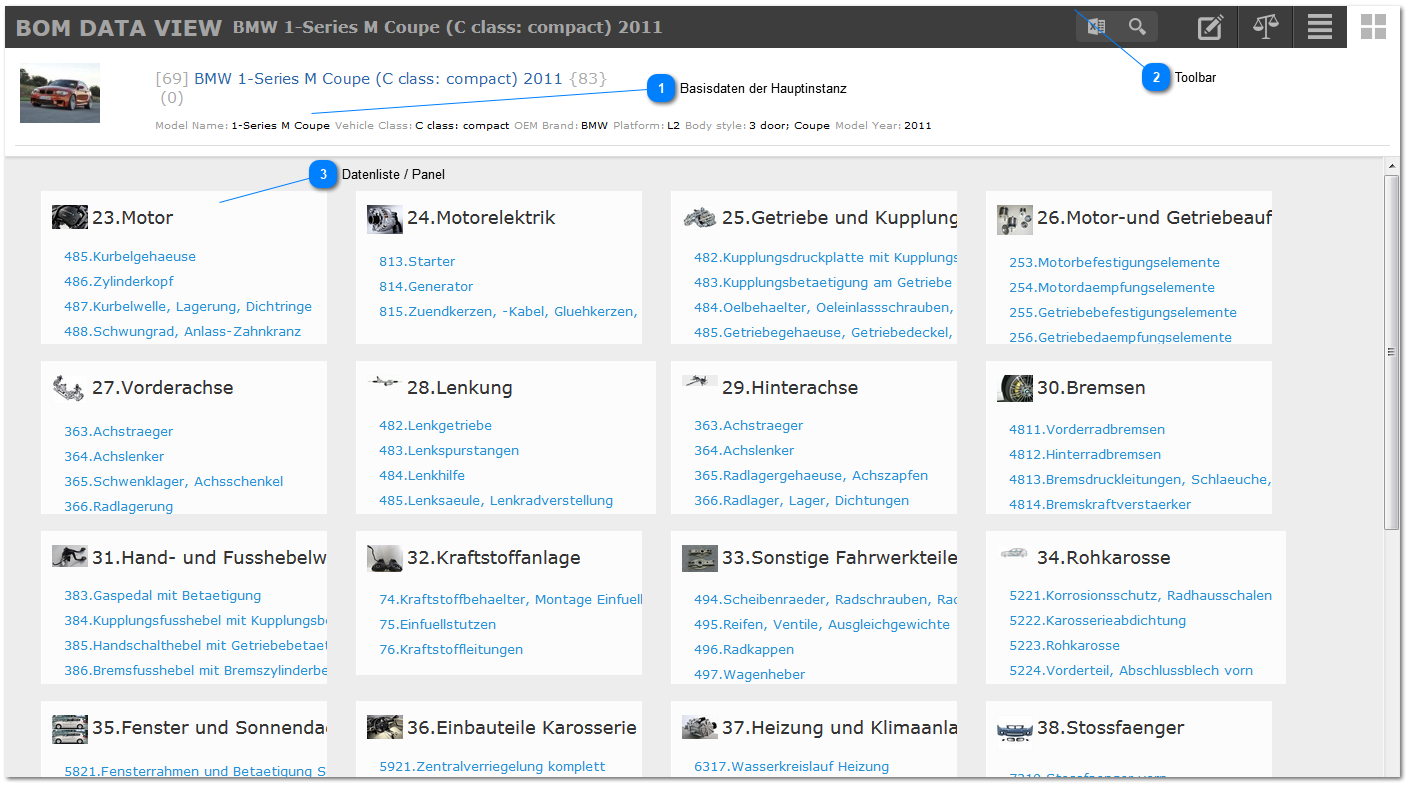
Task: Click the vertical scrollbar of the data list
Action: 1391,352
